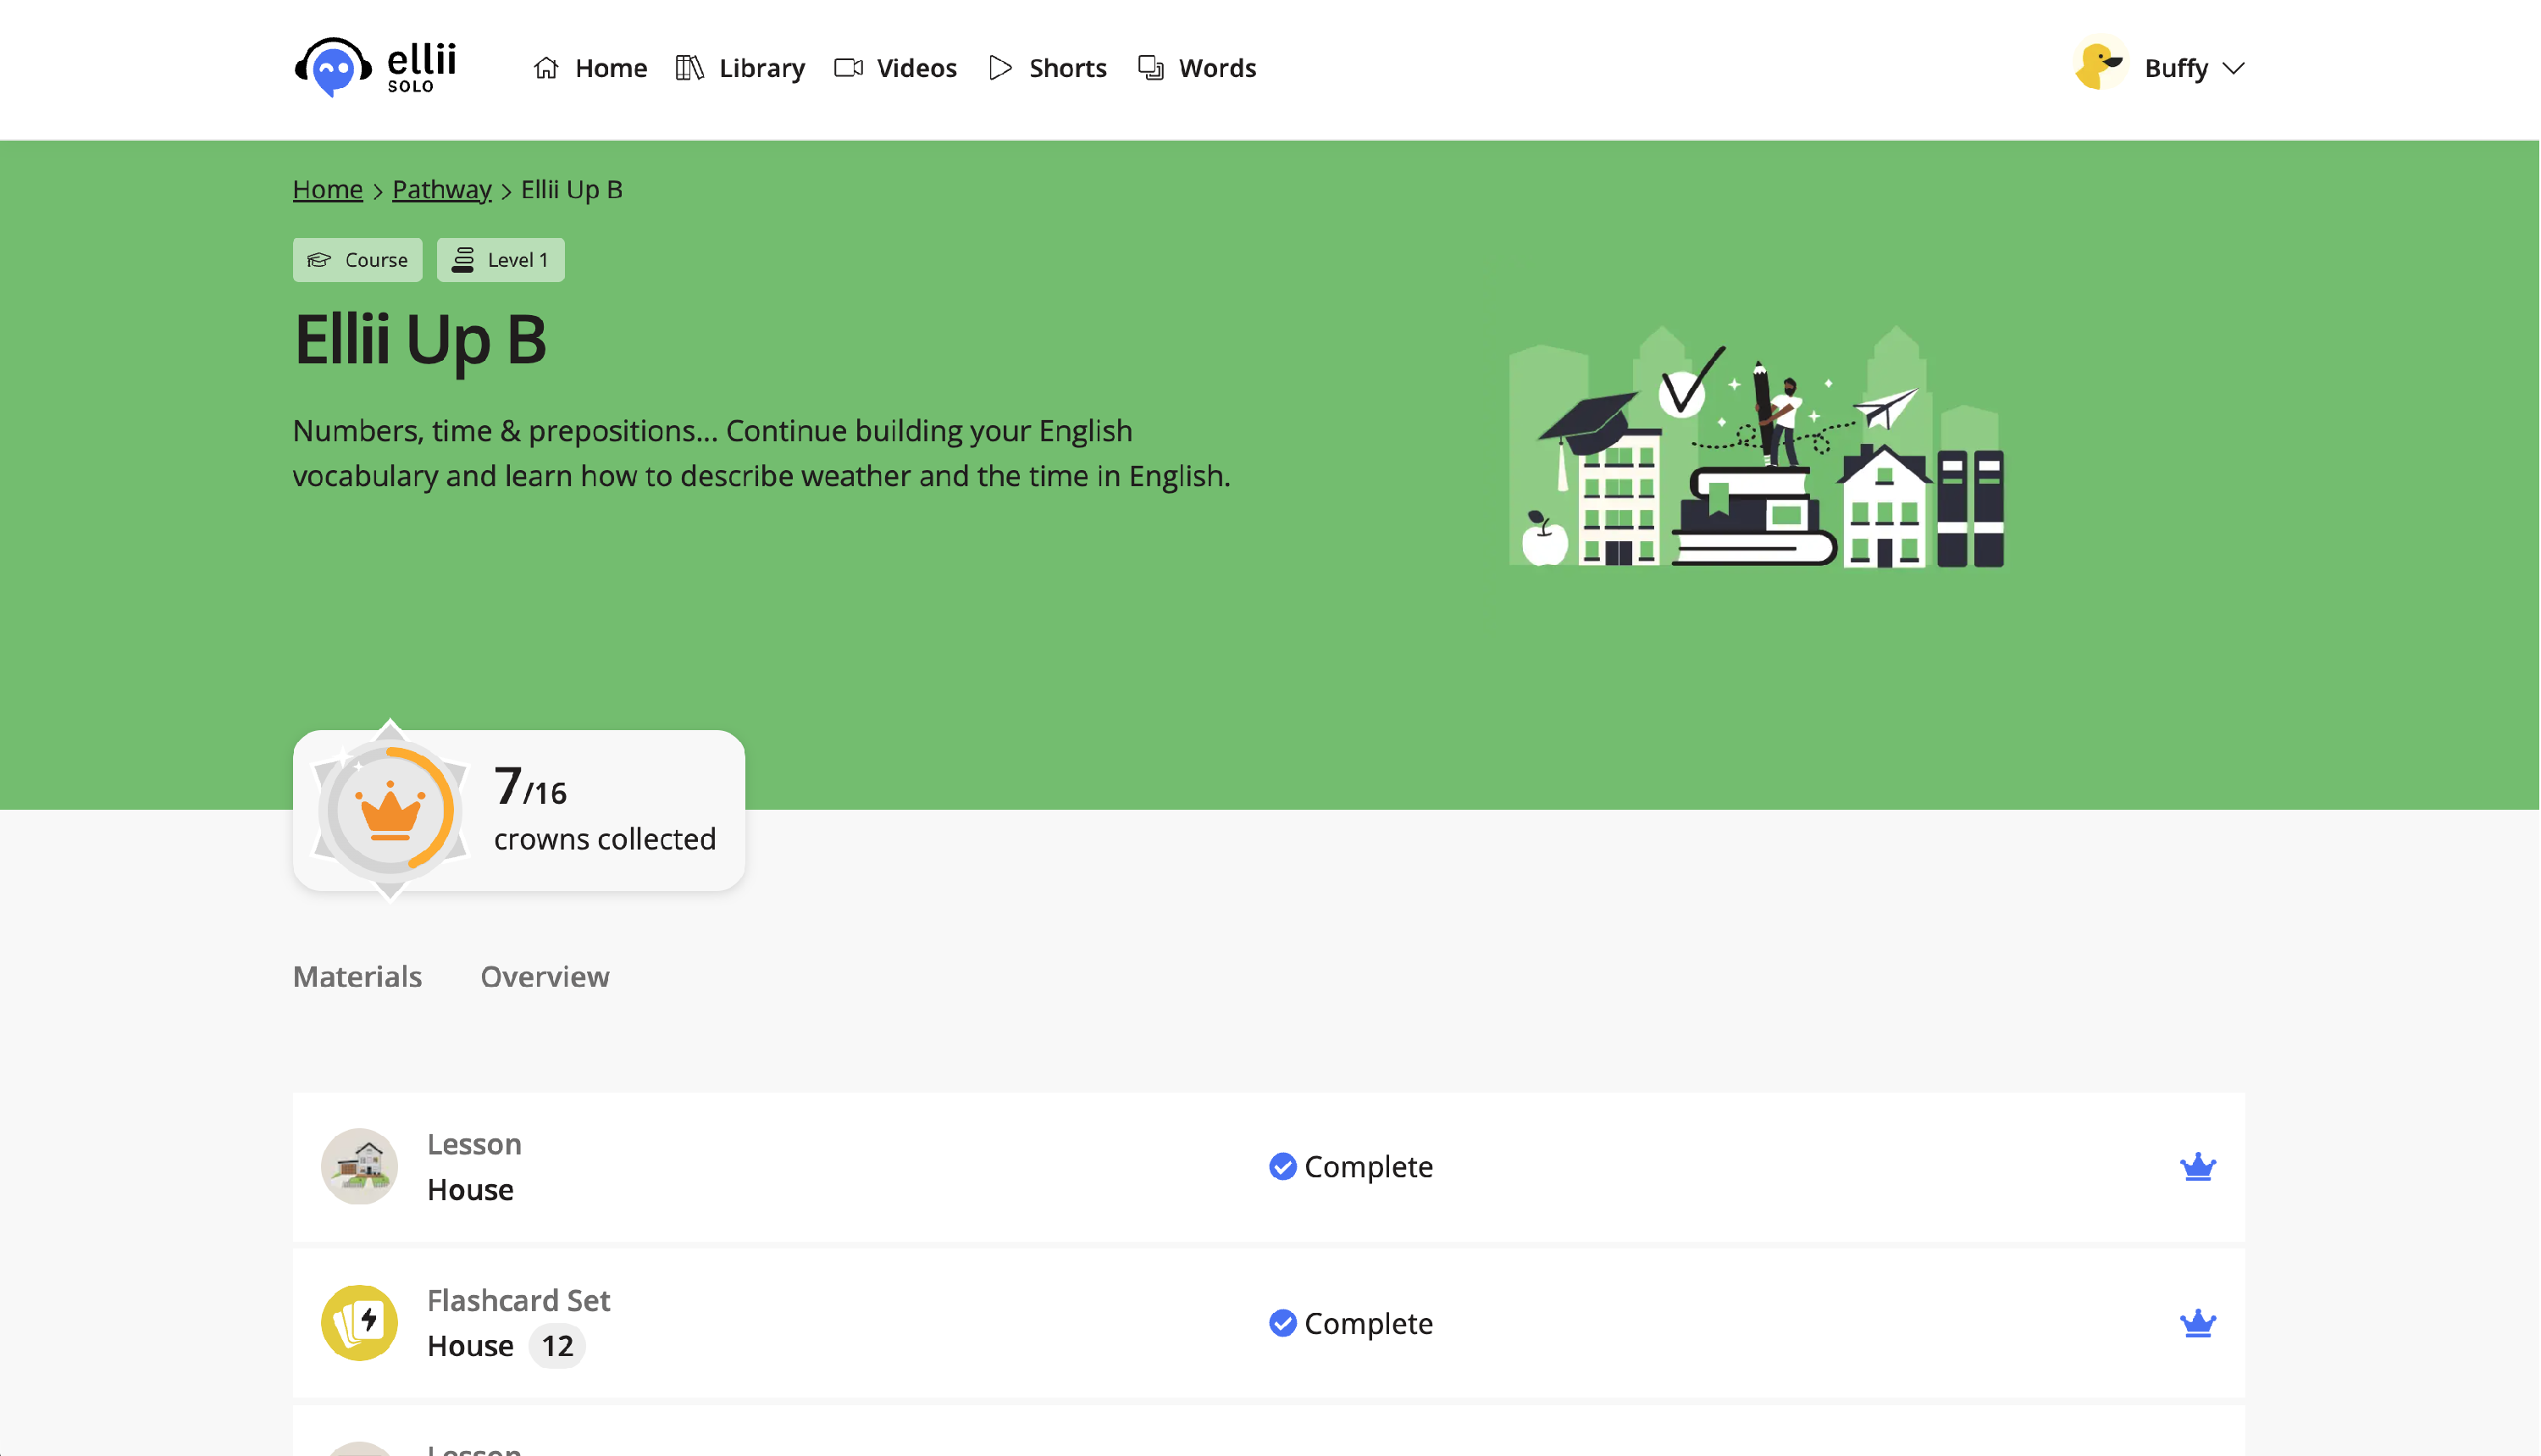Click the crown icon on Flashcard Set row

(x=2198, y=1324)
